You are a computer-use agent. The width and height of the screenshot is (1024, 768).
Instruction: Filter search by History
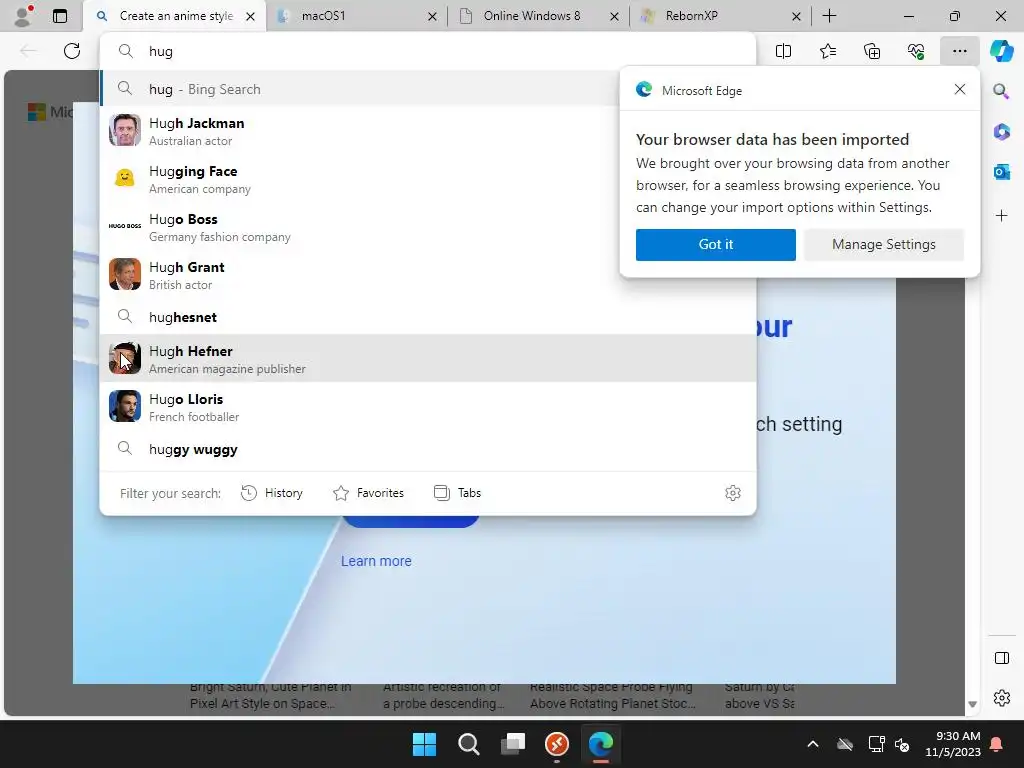[x=272, y=493]
